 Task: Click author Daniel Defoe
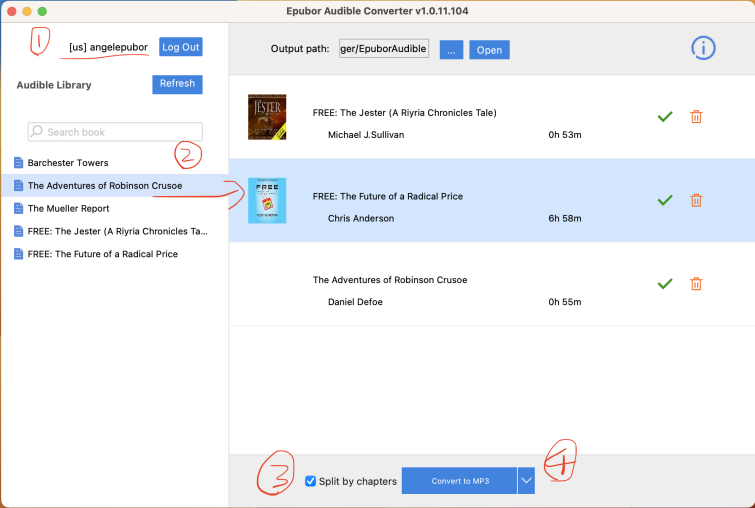[x=355, y=302]
